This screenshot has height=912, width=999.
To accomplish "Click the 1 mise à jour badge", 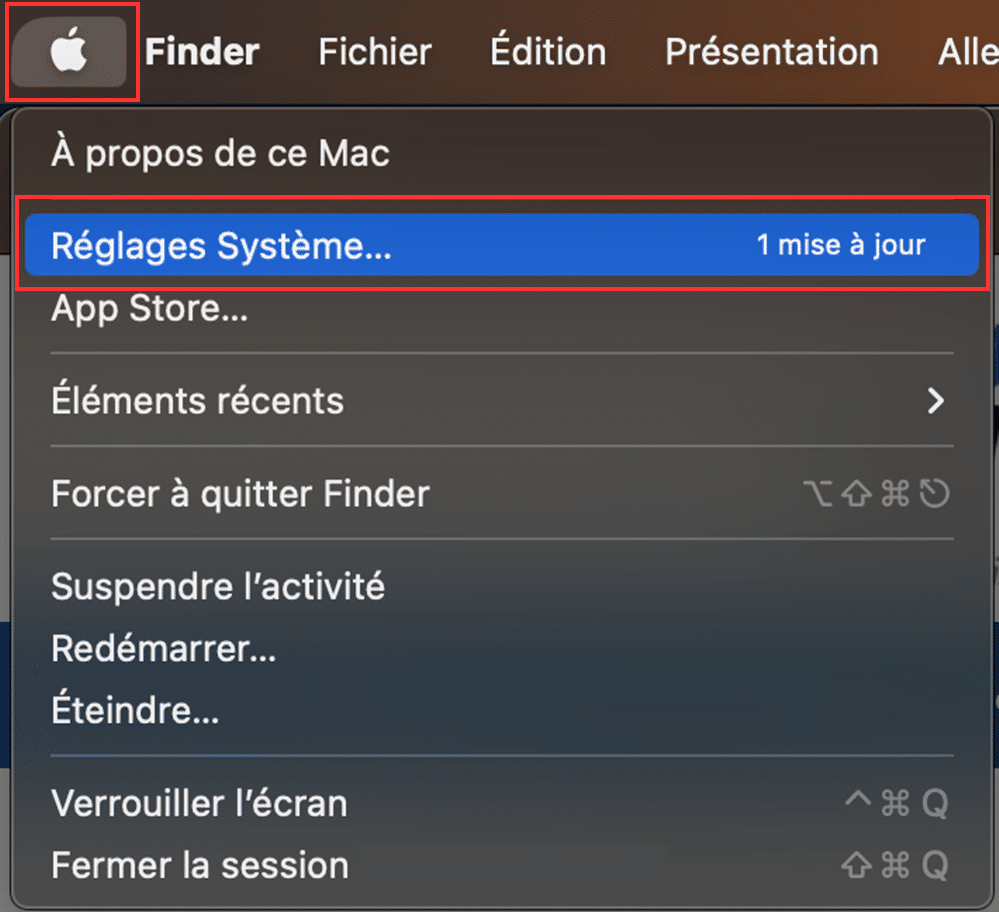I will (x=840, y=245).
